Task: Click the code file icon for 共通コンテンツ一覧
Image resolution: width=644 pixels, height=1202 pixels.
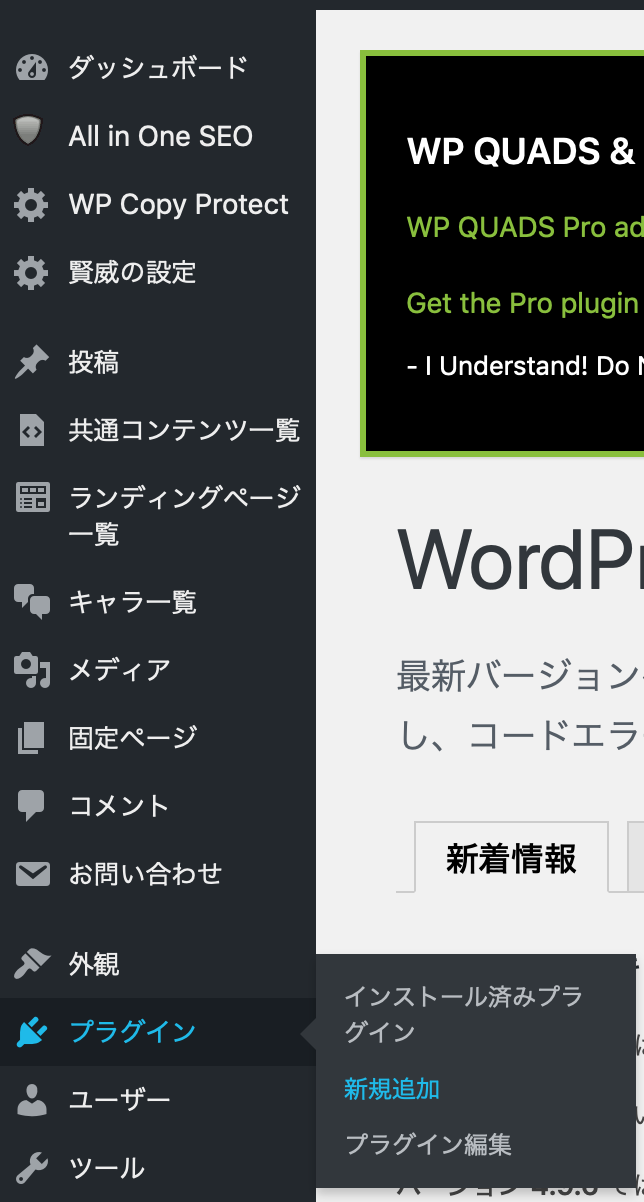Action: coord(32,430)
